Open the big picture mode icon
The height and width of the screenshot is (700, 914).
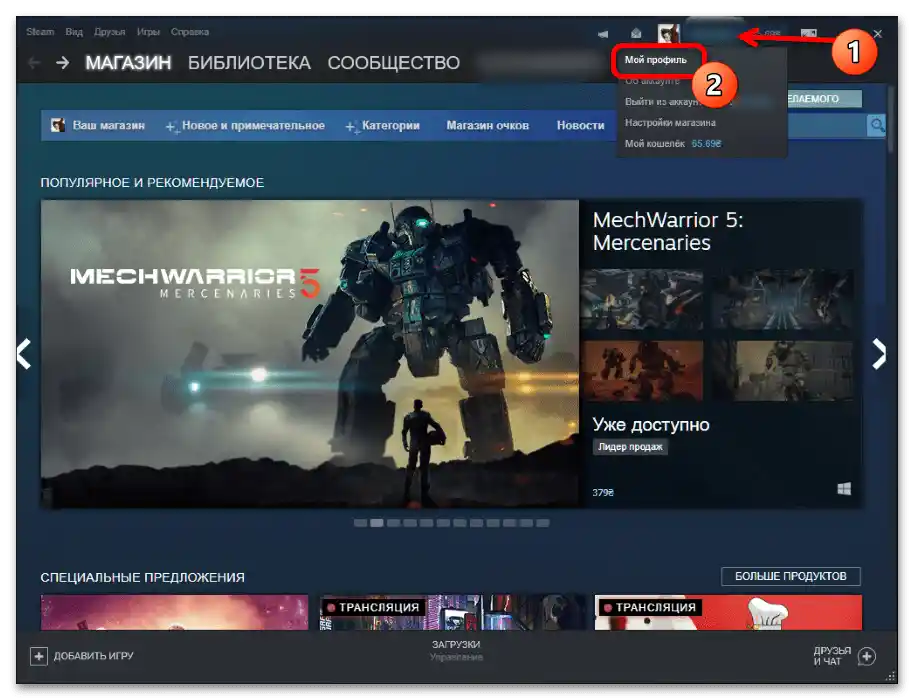808,33
